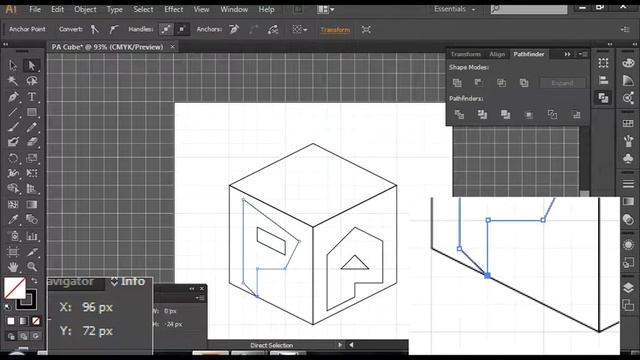Select the Rectangle tool

click(31, 112)
